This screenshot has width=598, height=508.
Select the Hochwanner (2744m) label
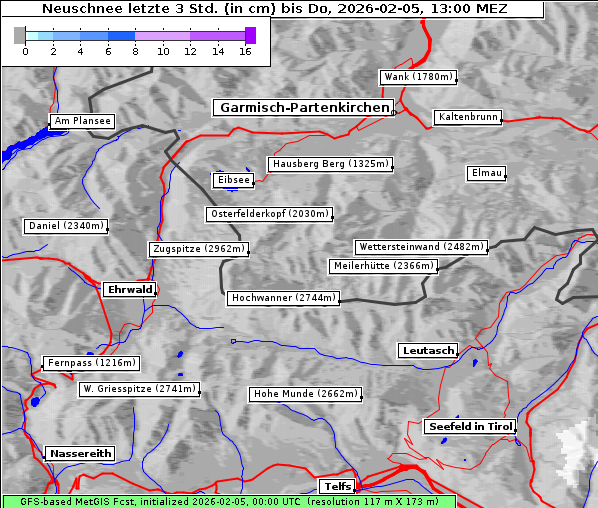click(x=284, y=298)
